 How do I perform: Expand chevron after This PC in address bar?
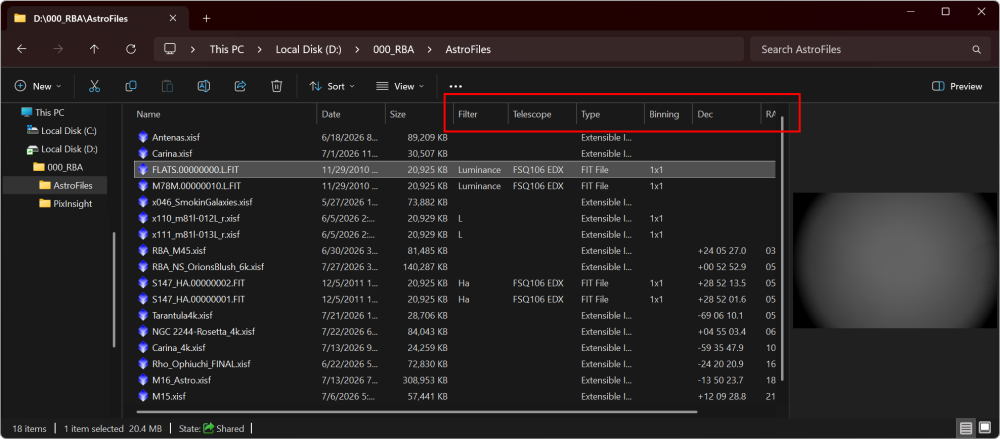click(x=260, y=49)
